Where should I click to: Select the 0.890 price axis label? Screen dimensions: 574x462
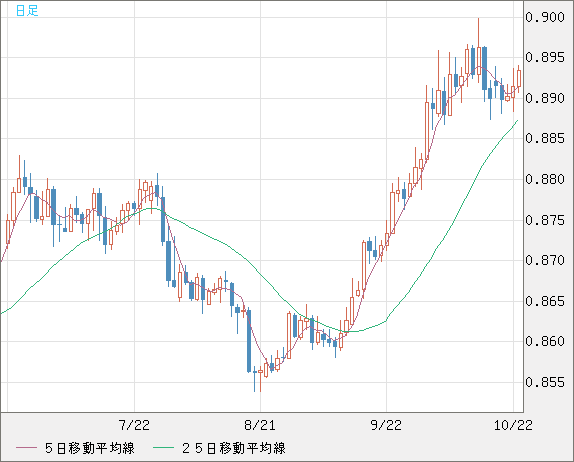click(x=545, y=98)
